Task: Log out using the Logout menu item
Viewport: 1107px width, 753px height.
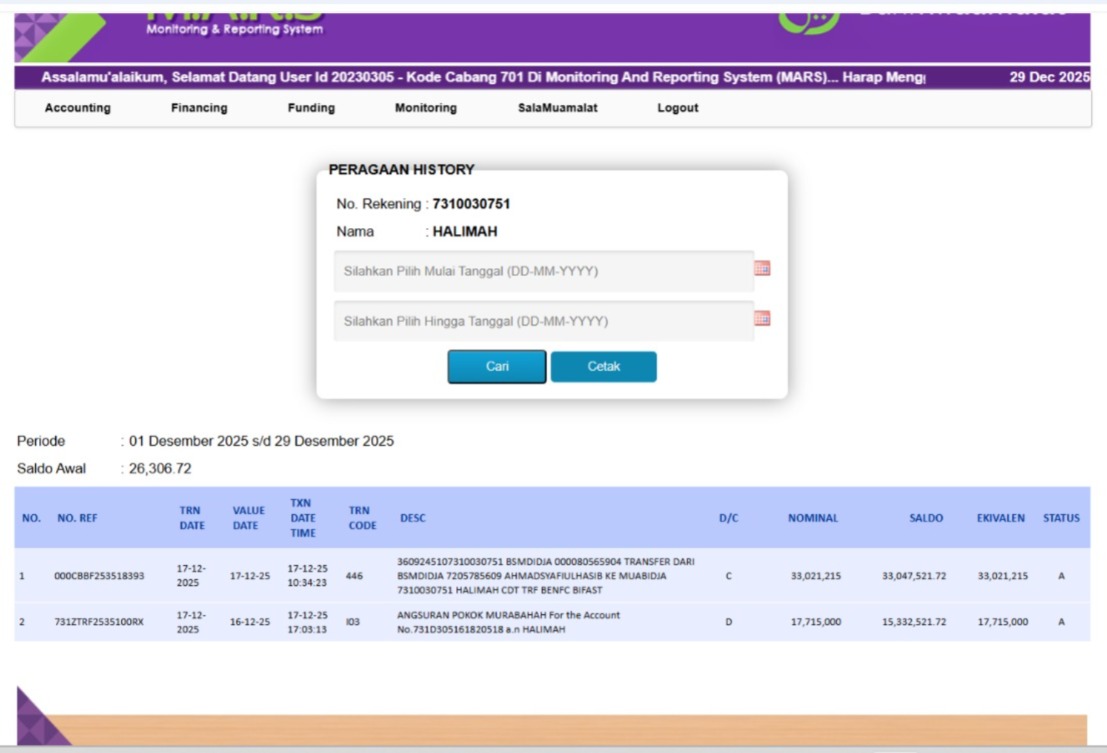Action: pyautogui.click(x=677, y=109)
